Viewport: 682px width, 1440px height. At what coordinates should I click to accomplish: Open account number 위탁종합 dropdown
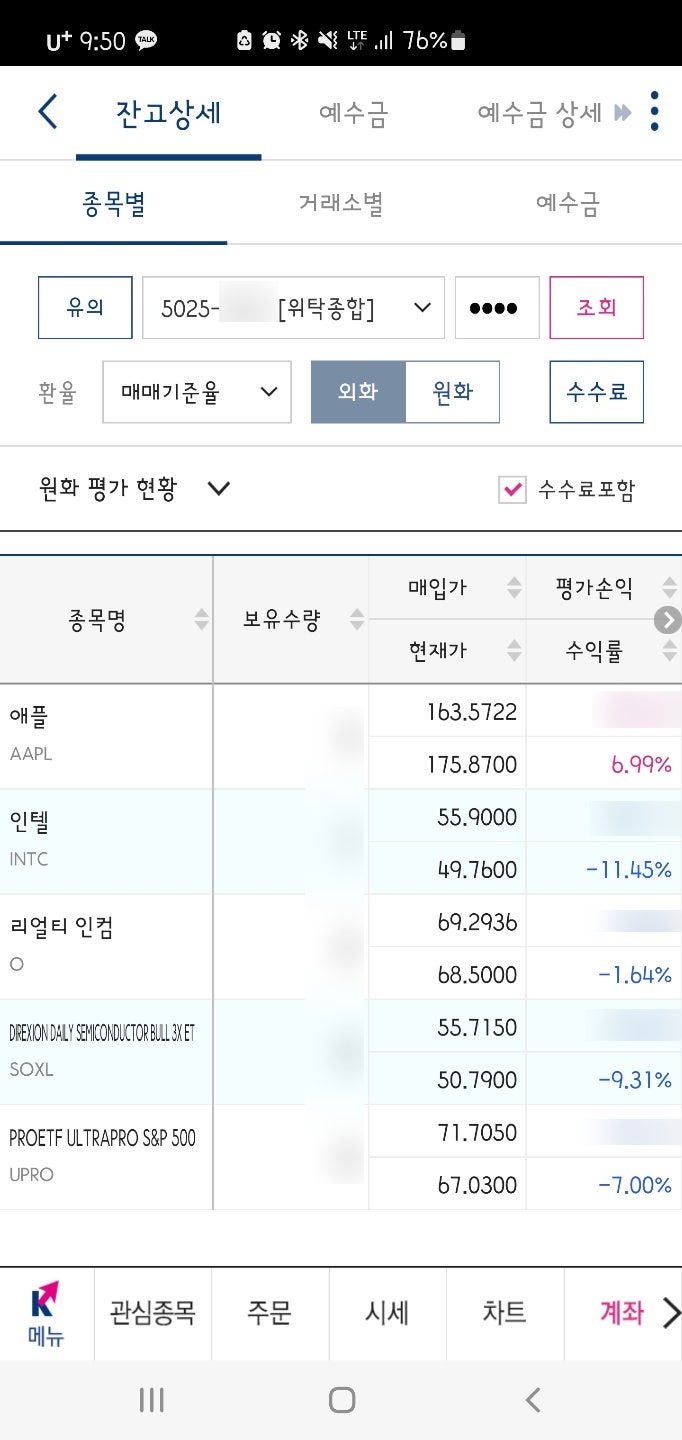293,308
